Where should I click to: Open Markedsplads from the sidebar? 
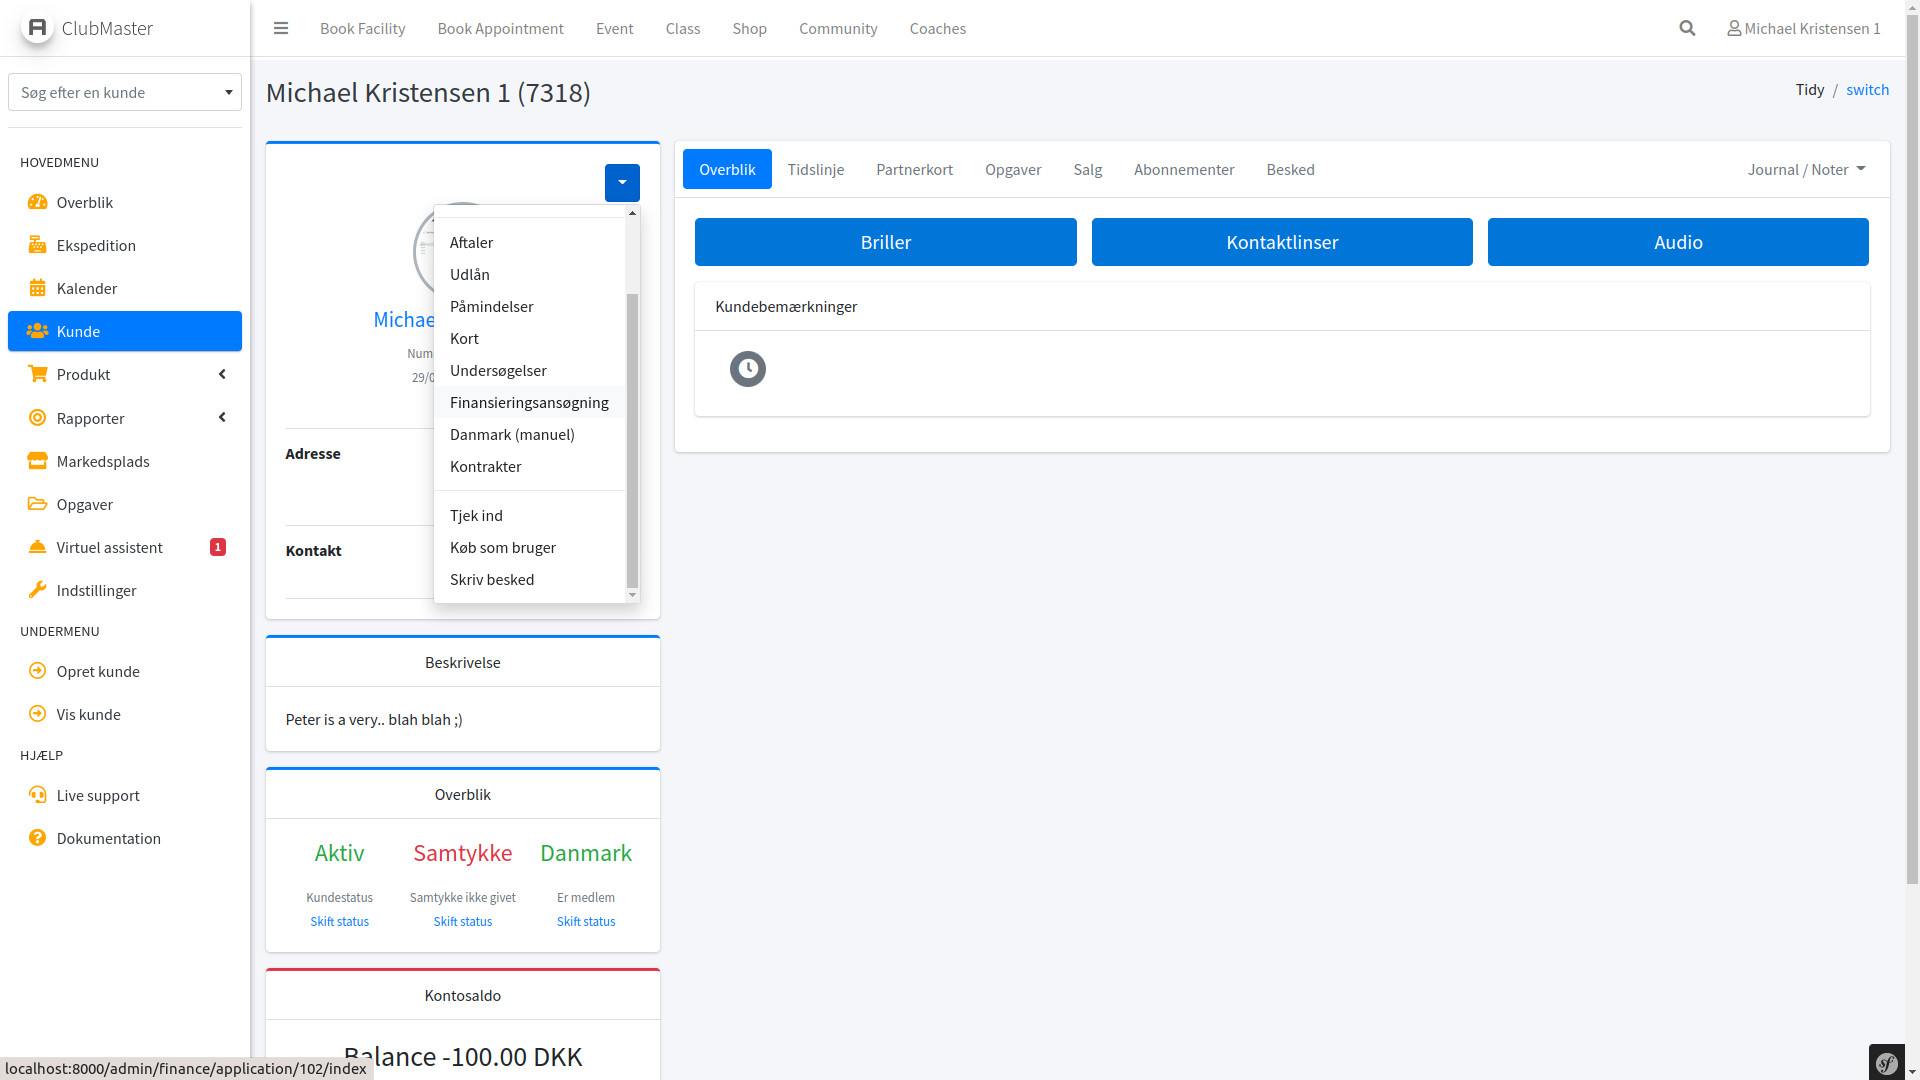pos(102,461)
